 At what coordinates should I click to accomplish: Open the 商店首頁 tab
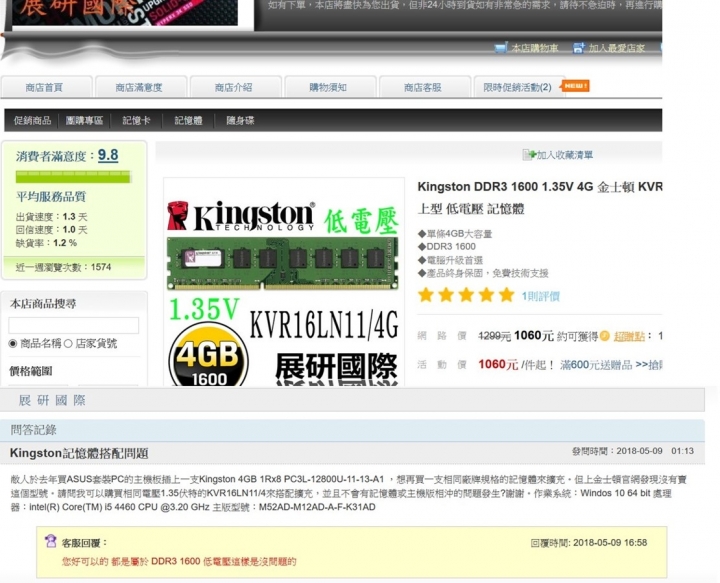[46, 87]
